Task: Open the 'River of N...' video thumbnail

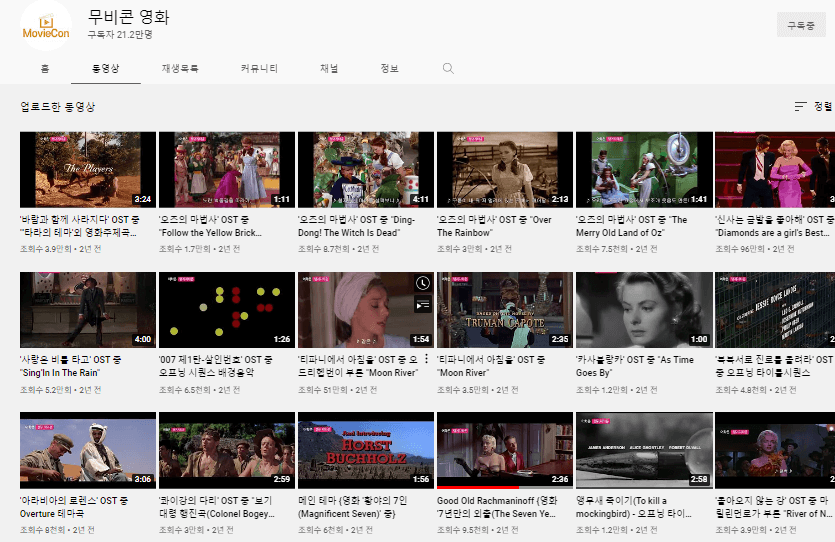Action: (775, 450)
